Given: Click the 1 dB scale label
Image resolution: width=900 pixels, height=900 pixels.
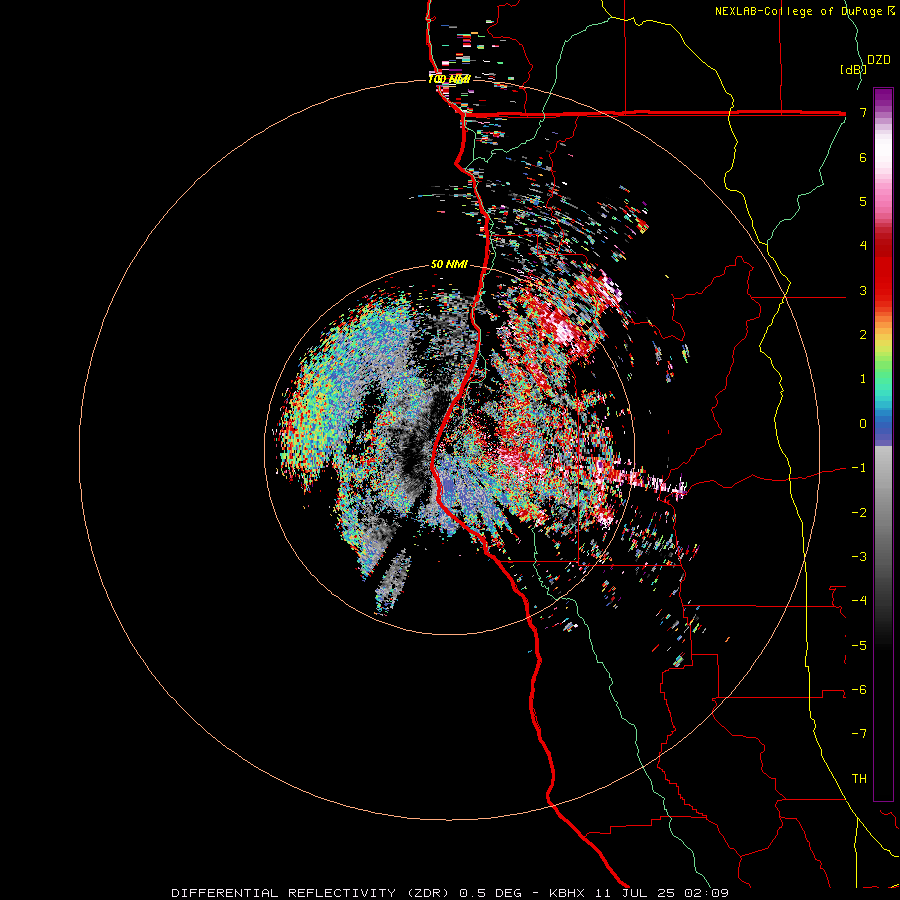Looking at the screenshot, I should [x=863, y=379].
